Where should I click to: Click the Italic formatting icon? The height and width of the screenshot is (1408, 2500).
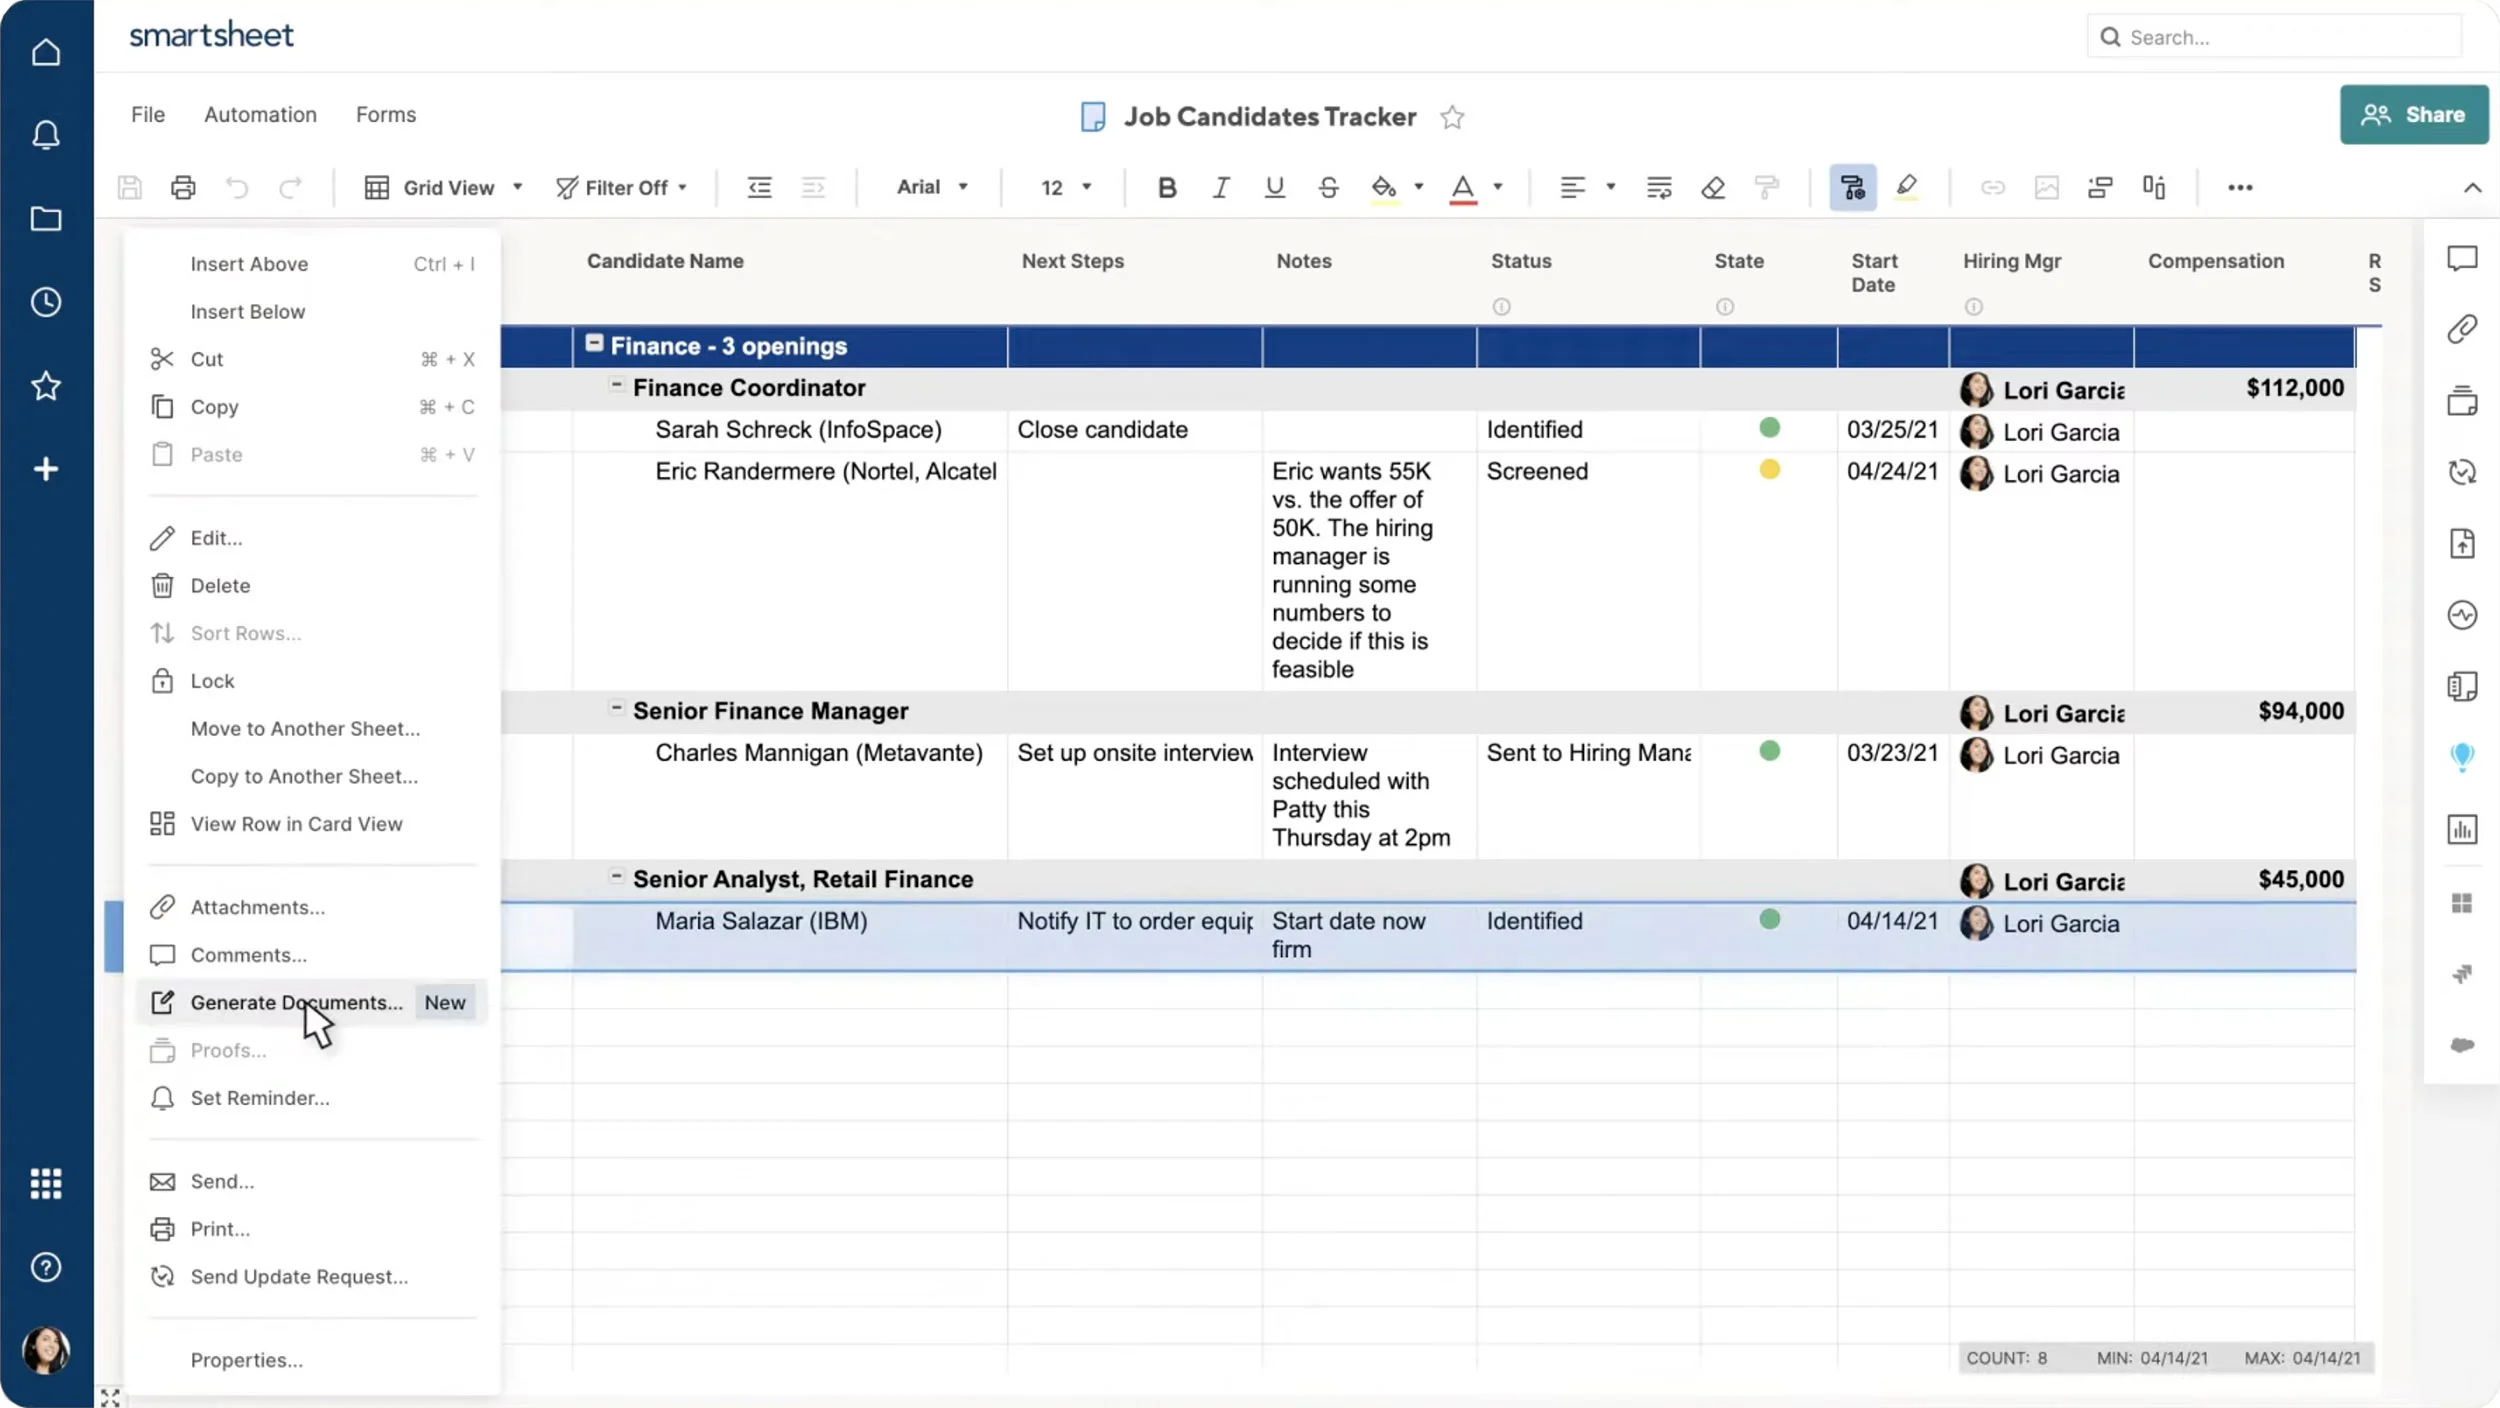1221,185
